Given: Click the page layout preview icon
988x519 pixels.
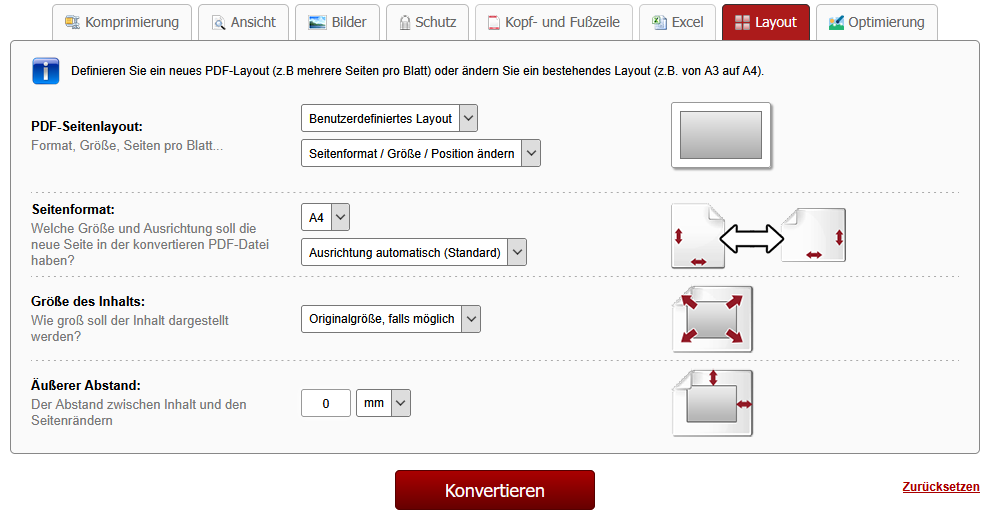Looking at the screenshot, I should (721, 135).
